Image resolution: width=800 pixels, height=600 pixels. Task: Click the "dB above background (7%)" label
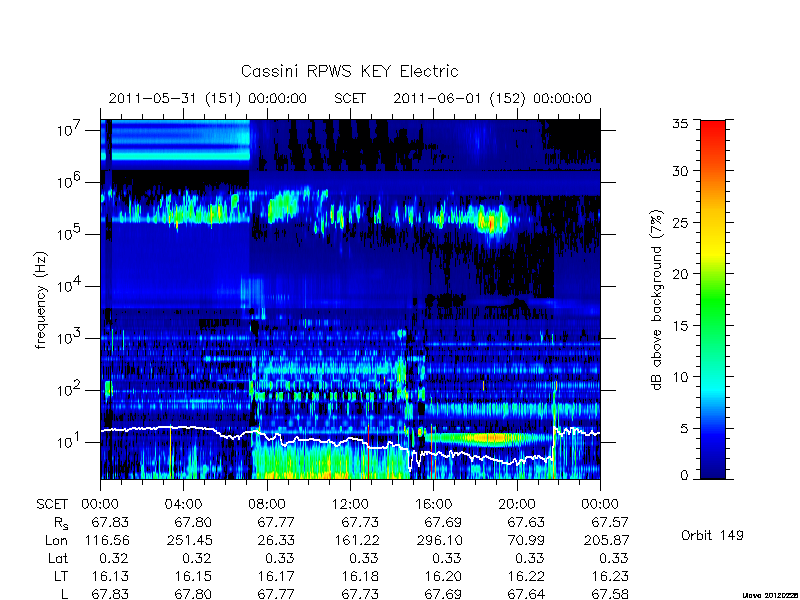coord(657,300)
